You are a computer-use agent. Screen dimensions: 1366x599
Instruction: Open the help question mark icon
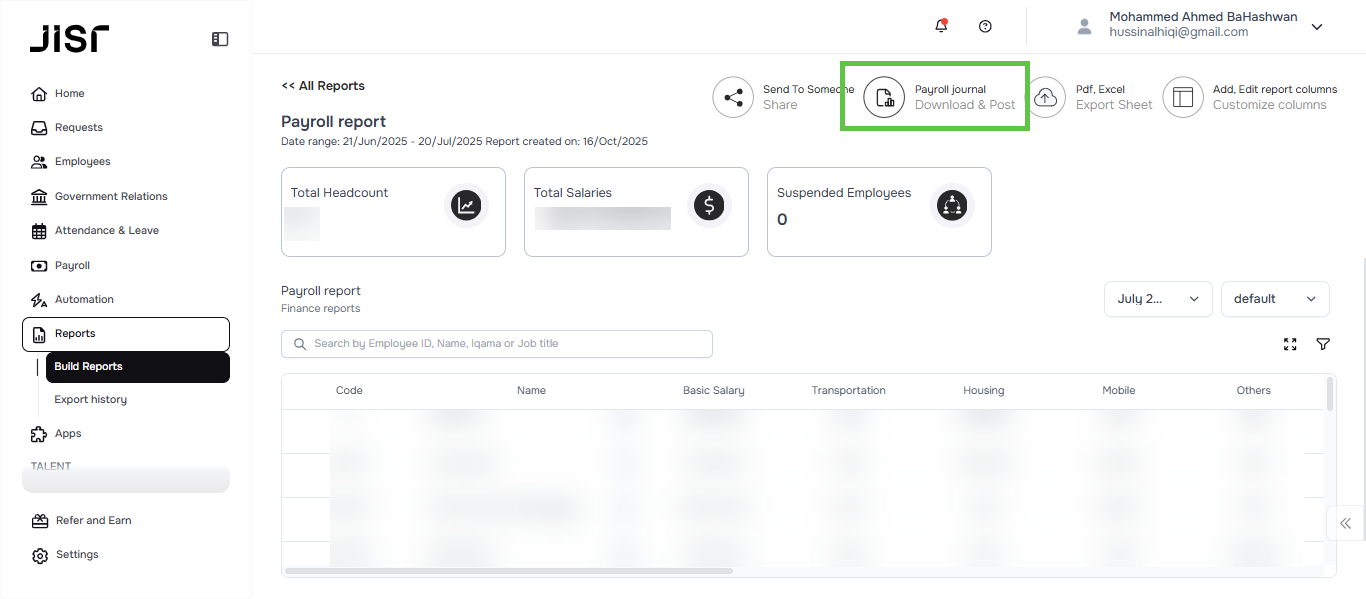985,27
